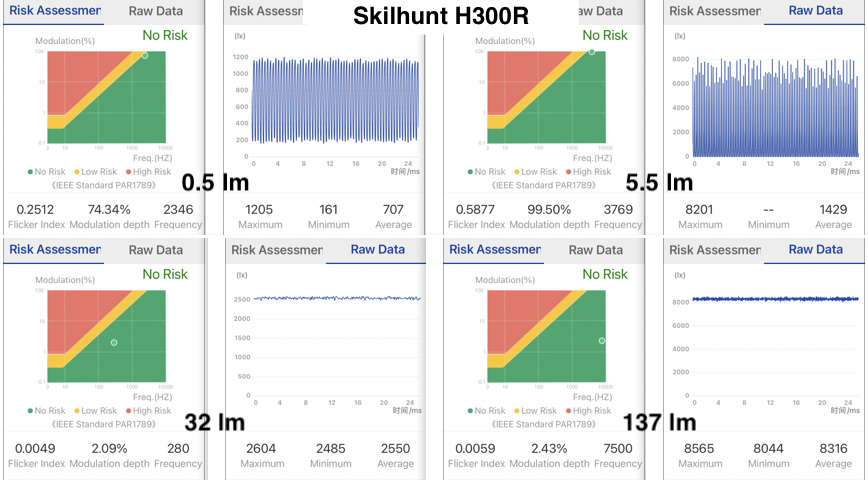Select Flicker Index value 0.2512

(x=35, y=208)
